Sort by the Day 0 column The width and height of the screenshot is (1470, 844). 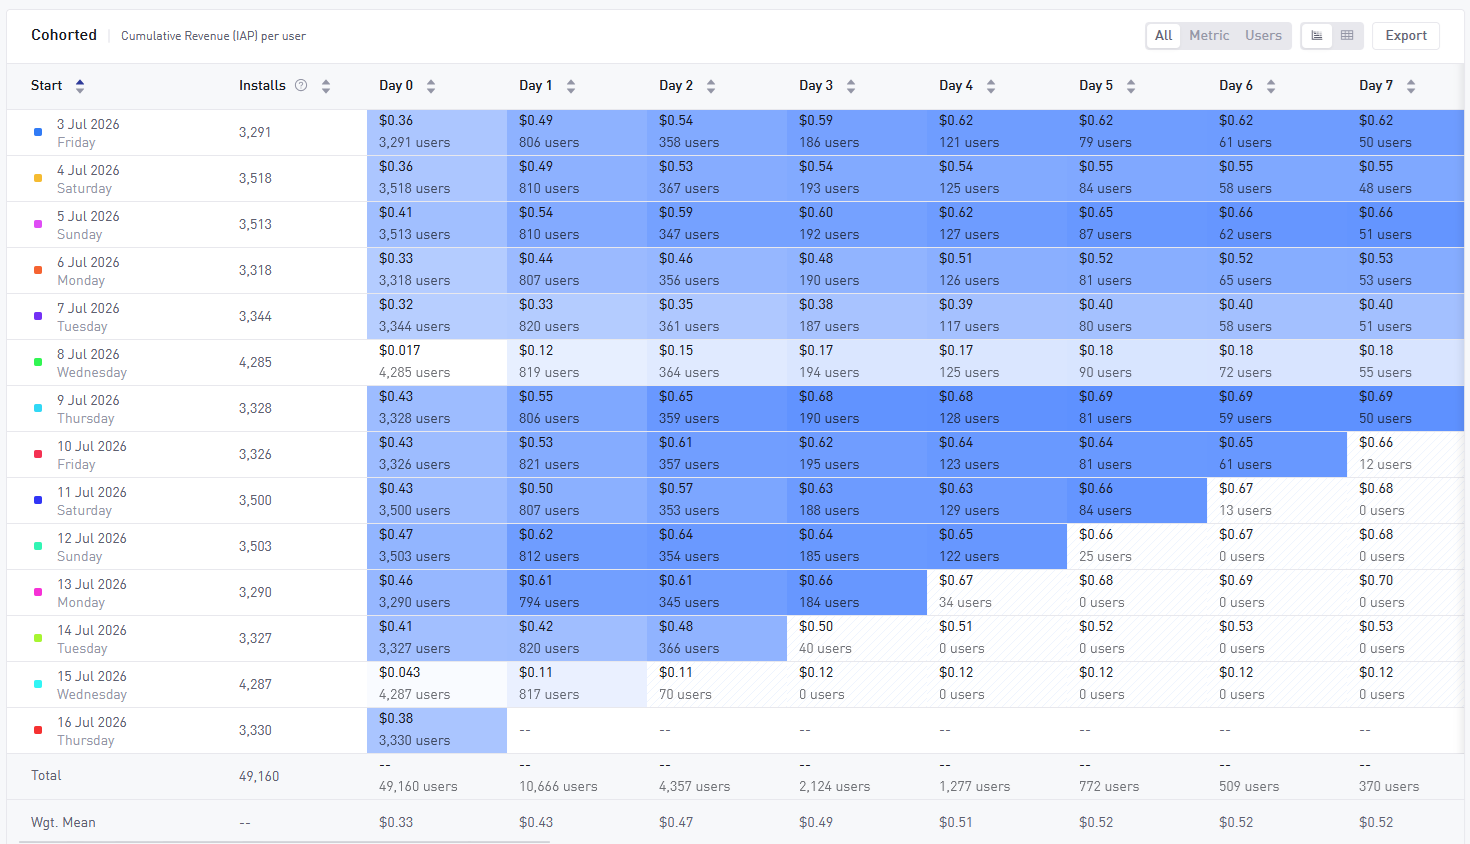431,86
